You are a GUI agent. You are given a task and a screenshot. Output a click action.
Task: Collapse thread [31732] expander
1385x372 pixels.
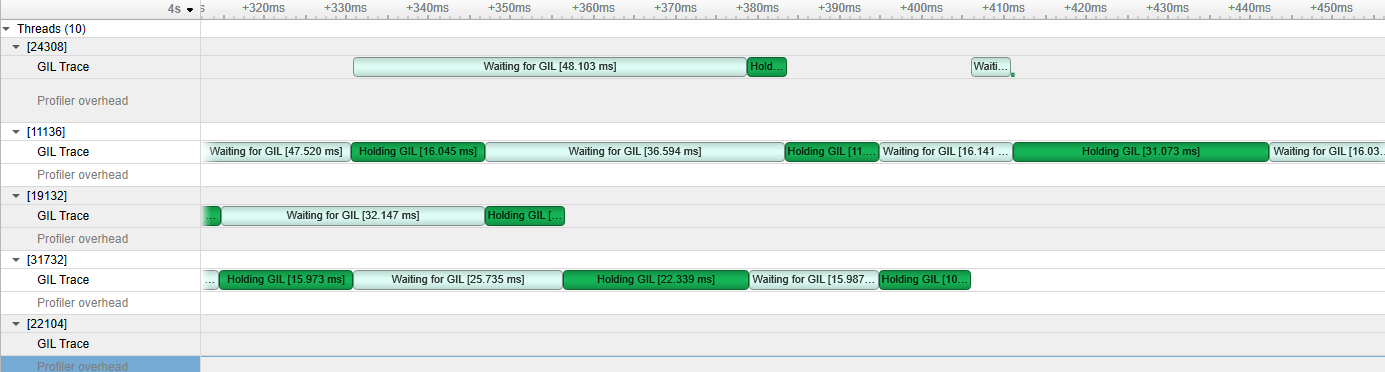[x=16, y=259]
